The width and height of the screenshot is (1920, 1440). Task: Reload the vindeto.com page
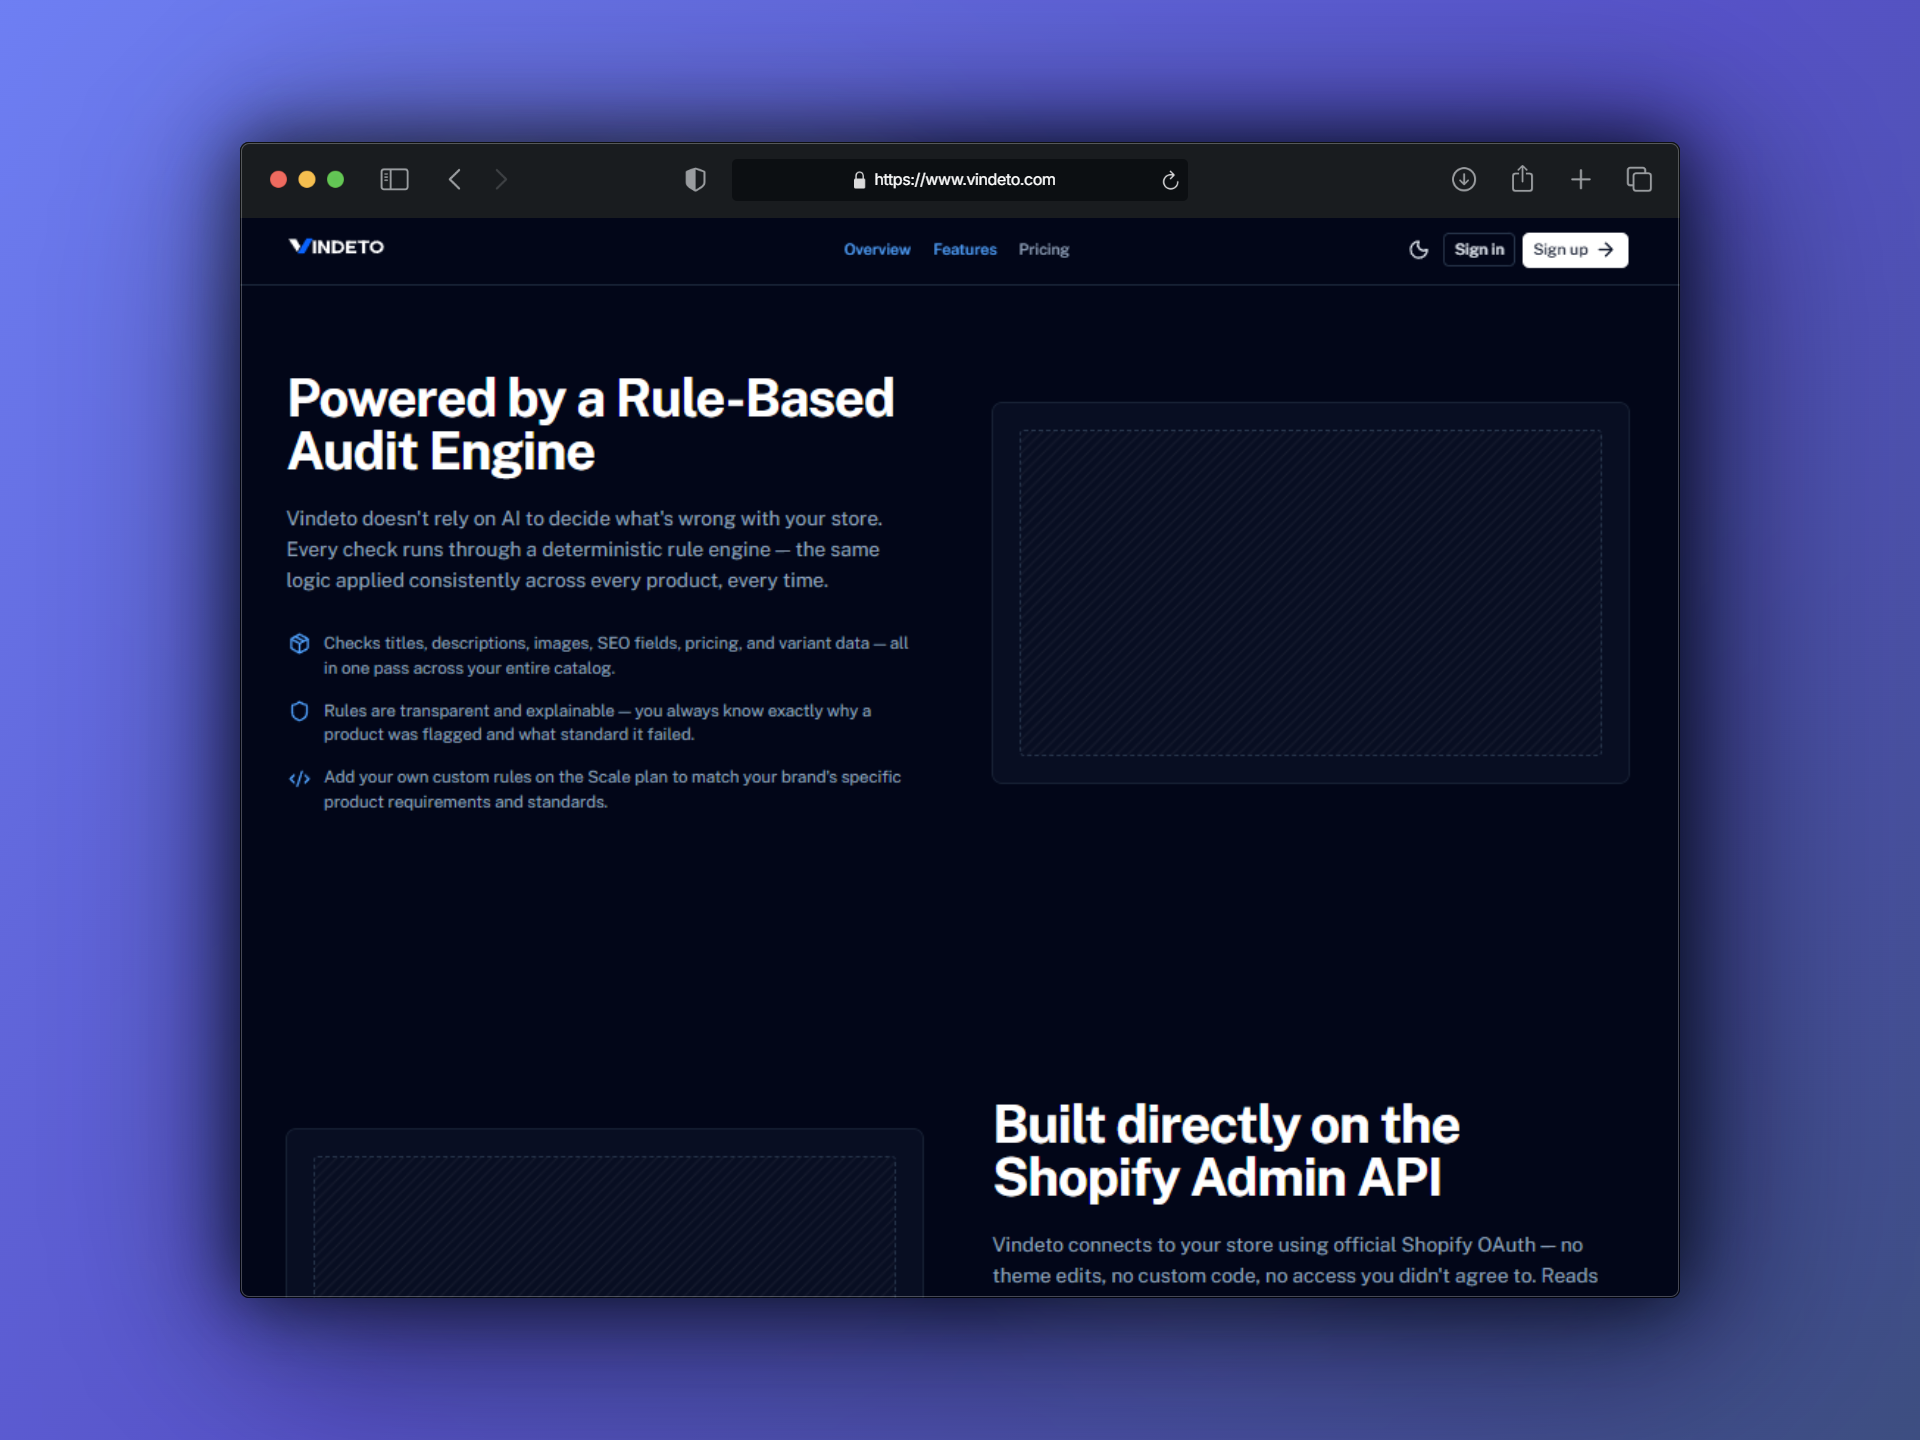[x=1169, y=180]
